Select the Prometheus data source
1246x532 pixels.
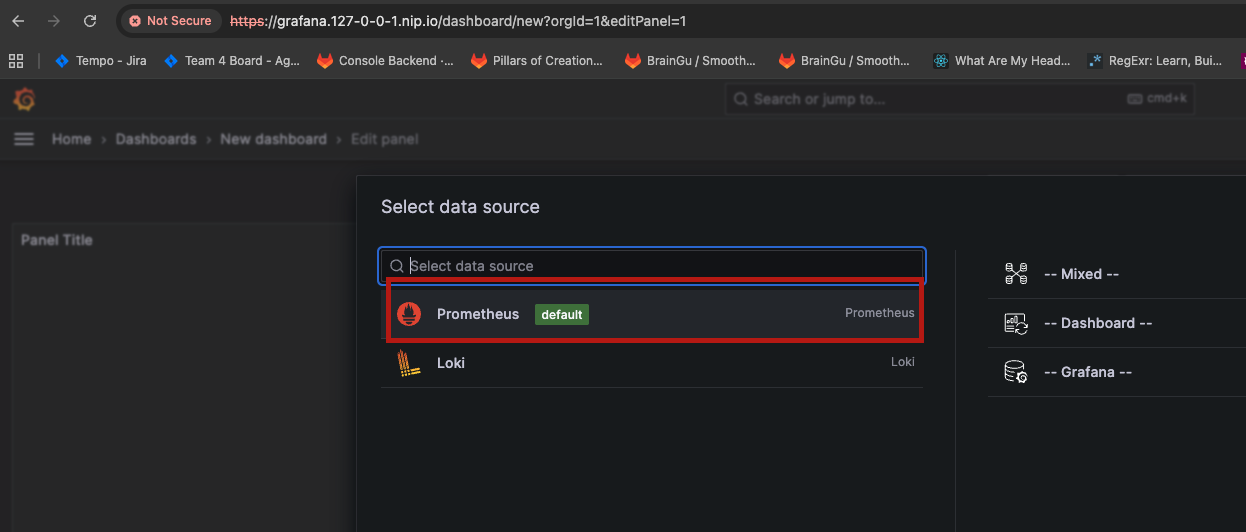[x=652, y=313]
